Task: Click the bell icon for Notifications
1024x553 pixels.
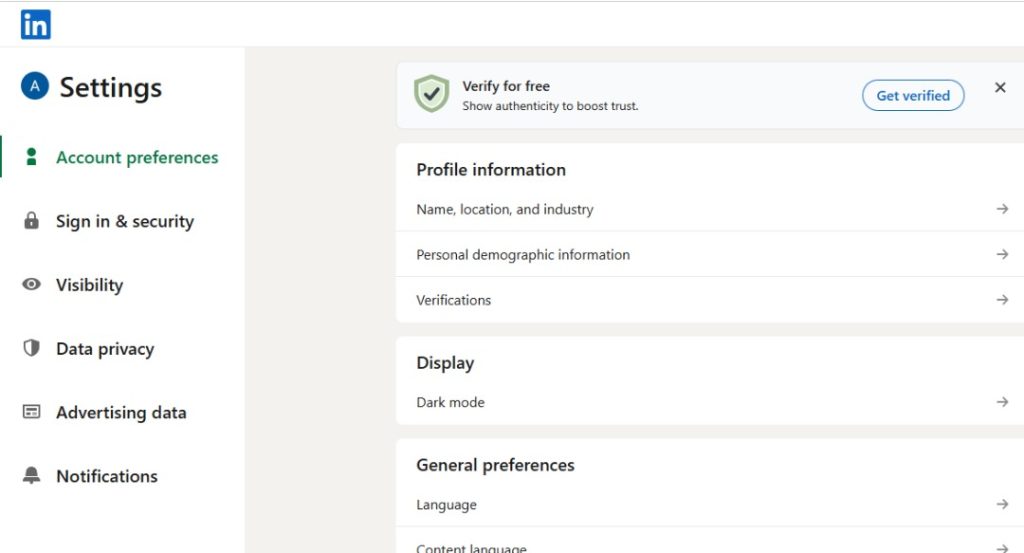Action: click(x=32, y=476)
